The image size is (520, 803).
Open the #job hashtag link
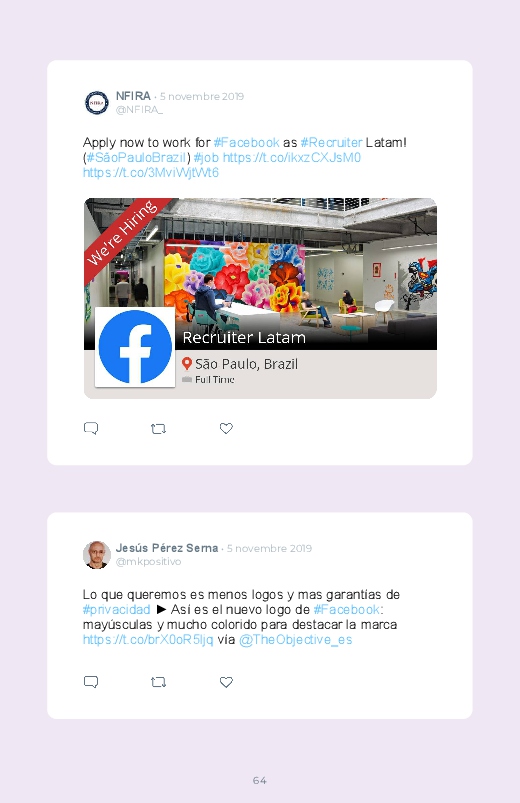pos(206,157)
